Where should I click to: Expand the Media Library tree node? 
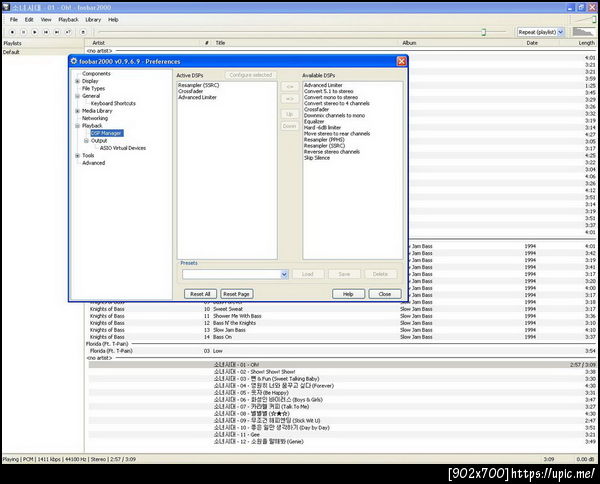tap(77, 111)
